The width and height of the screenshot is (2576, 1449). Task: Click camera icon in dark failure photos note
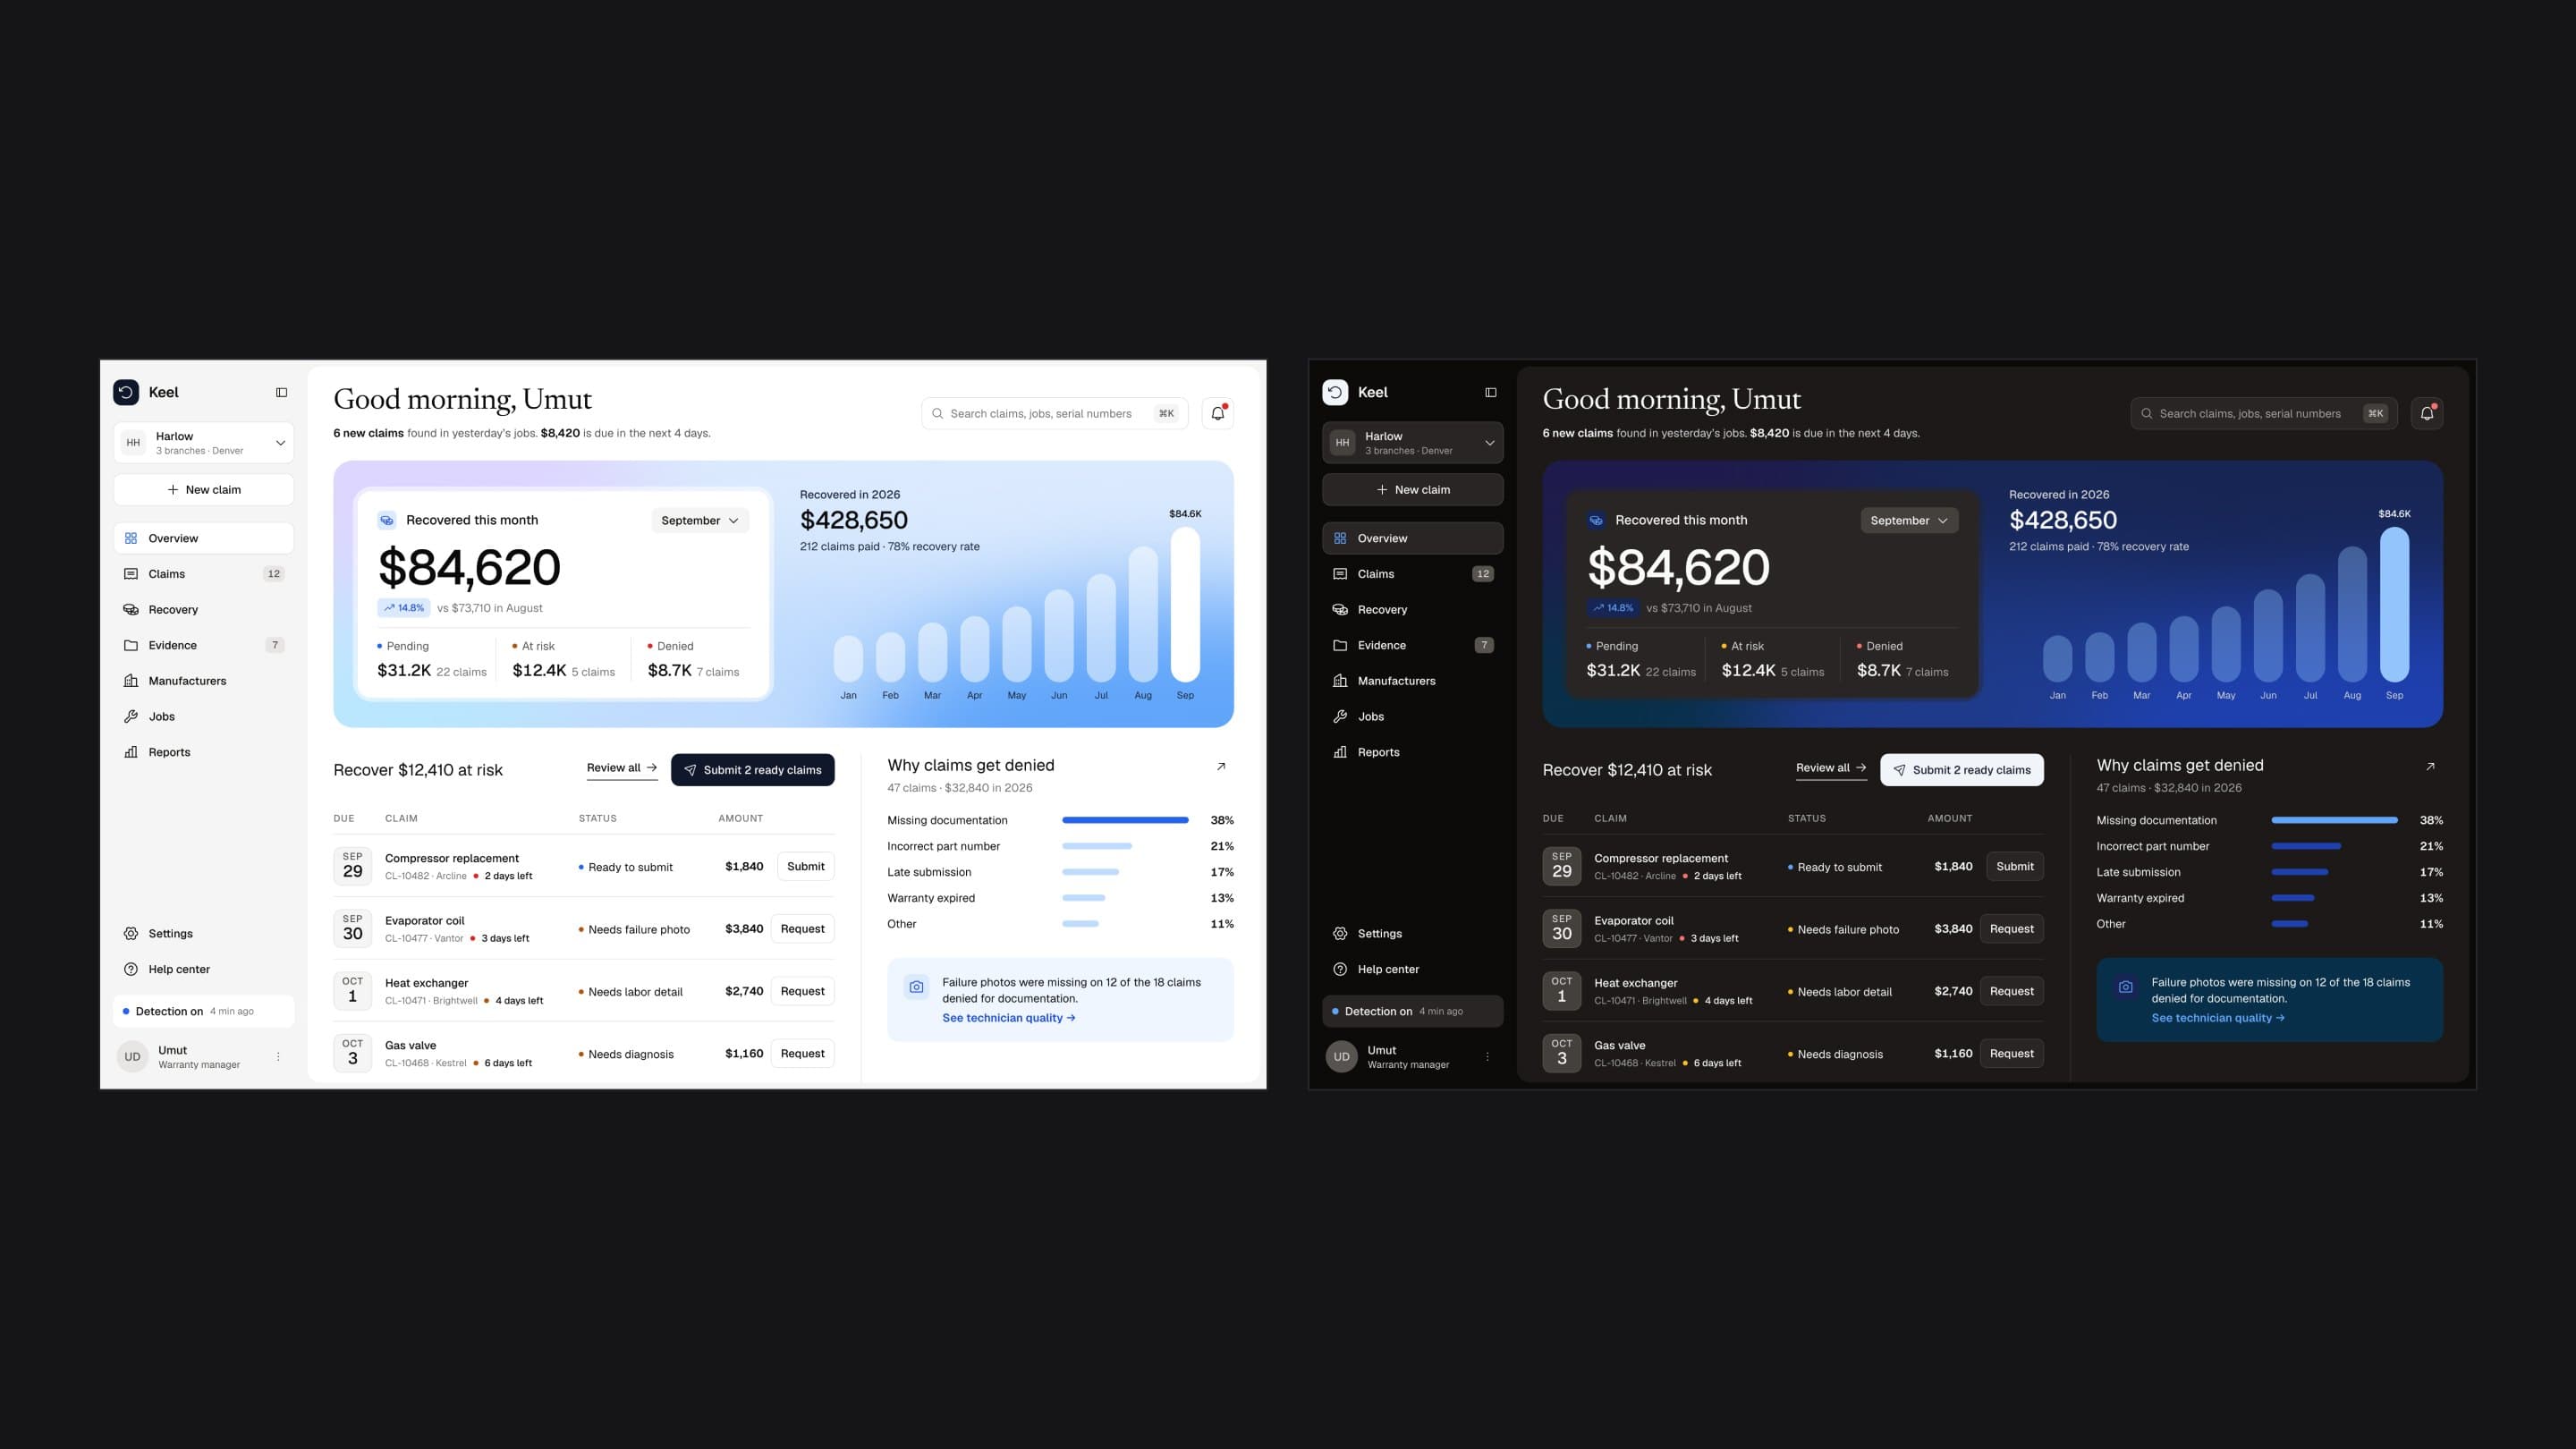(2125, 987)
